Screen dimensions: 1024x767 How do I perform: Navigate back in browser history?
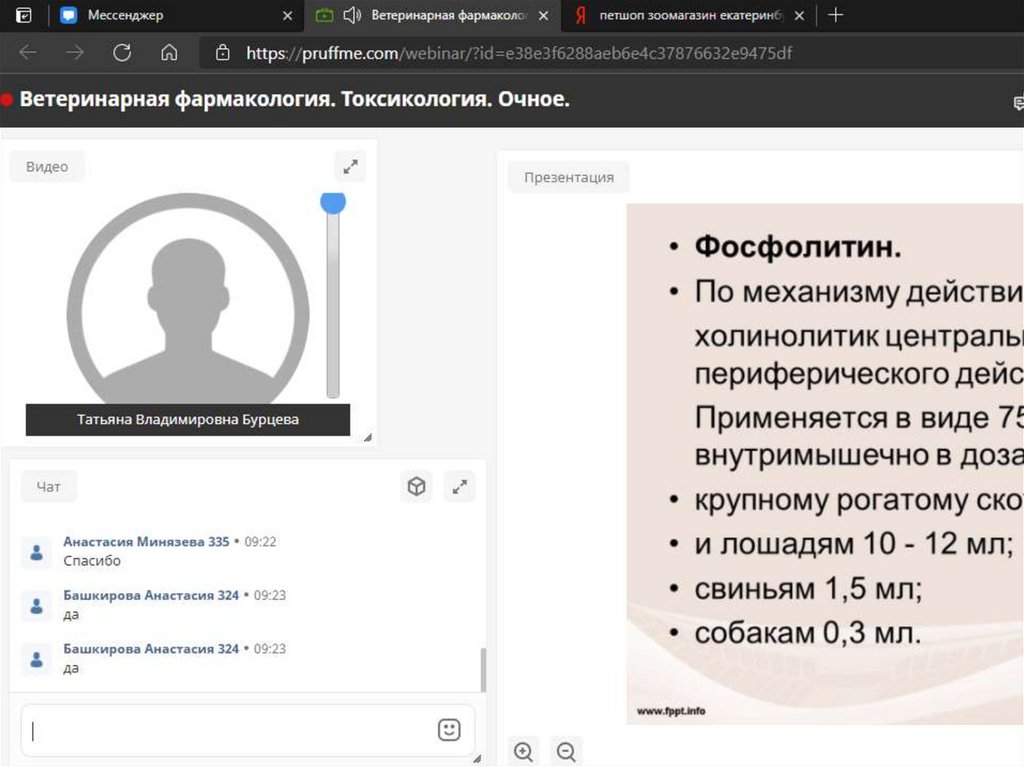click(28, 53)
